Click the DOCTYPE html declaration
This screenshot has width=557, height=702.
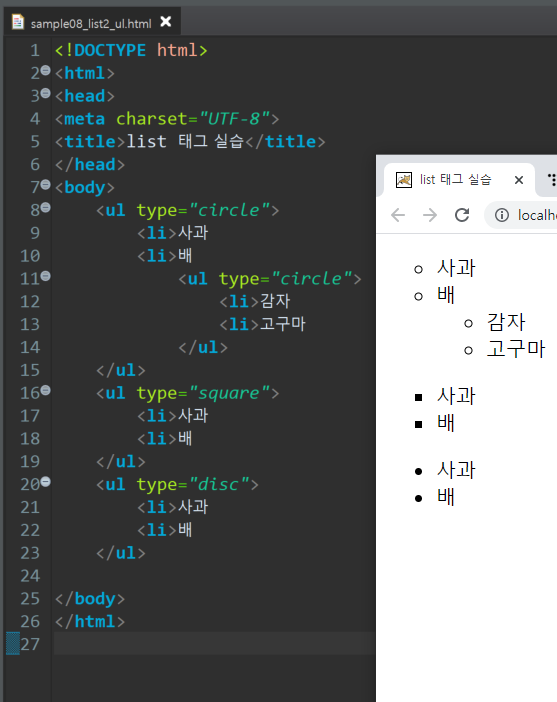pos(131,50)
